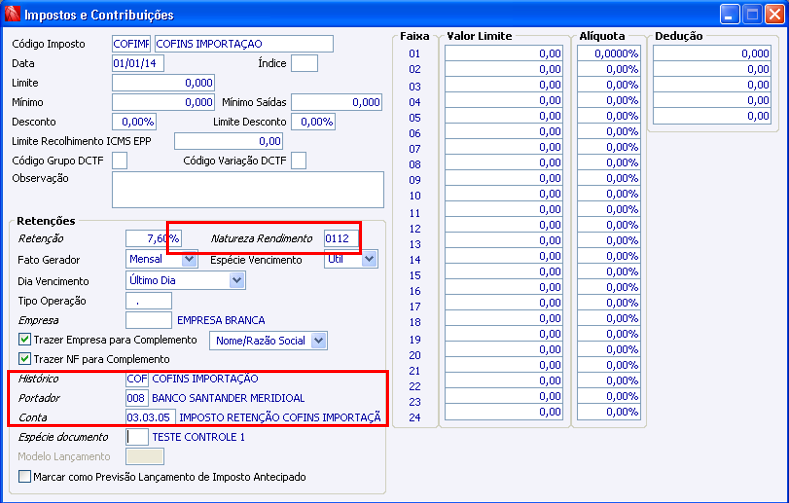Click Valor Limite field for Faixa 01
The width and height of the screenshot is (789, 503).
click(x=504, y=53)
